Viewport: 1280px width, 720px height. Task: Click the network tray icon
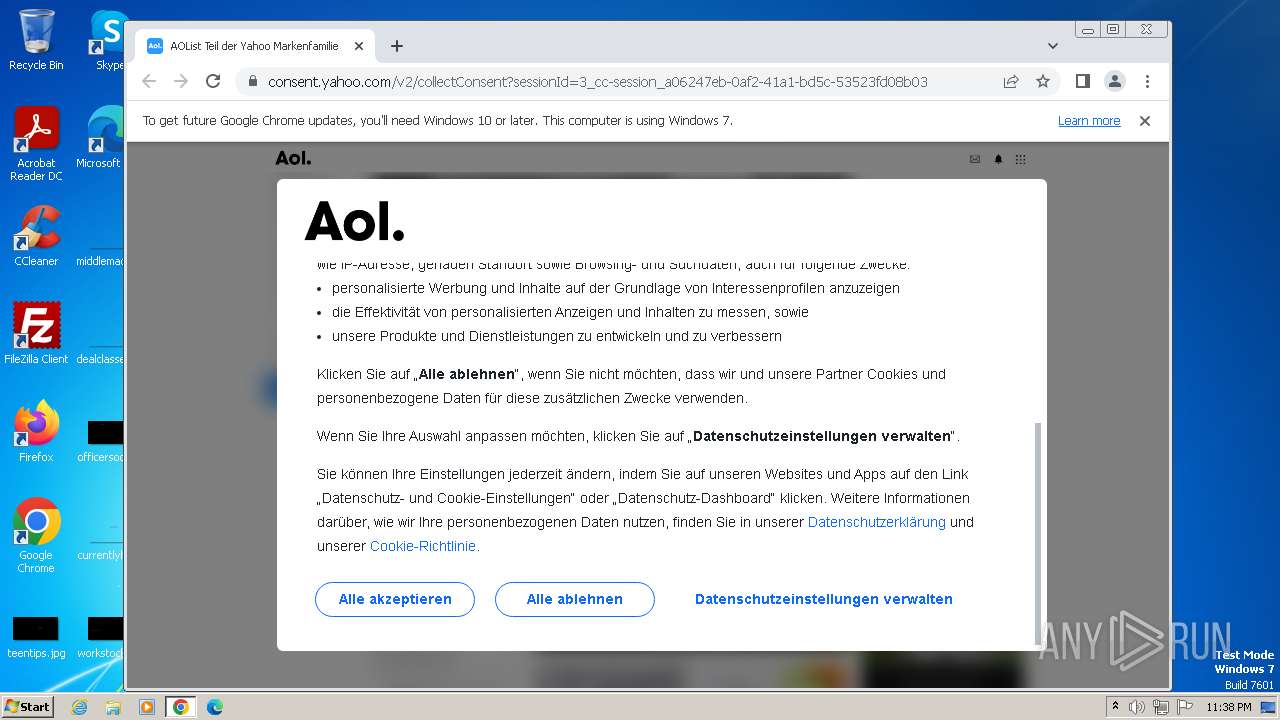1161,707
